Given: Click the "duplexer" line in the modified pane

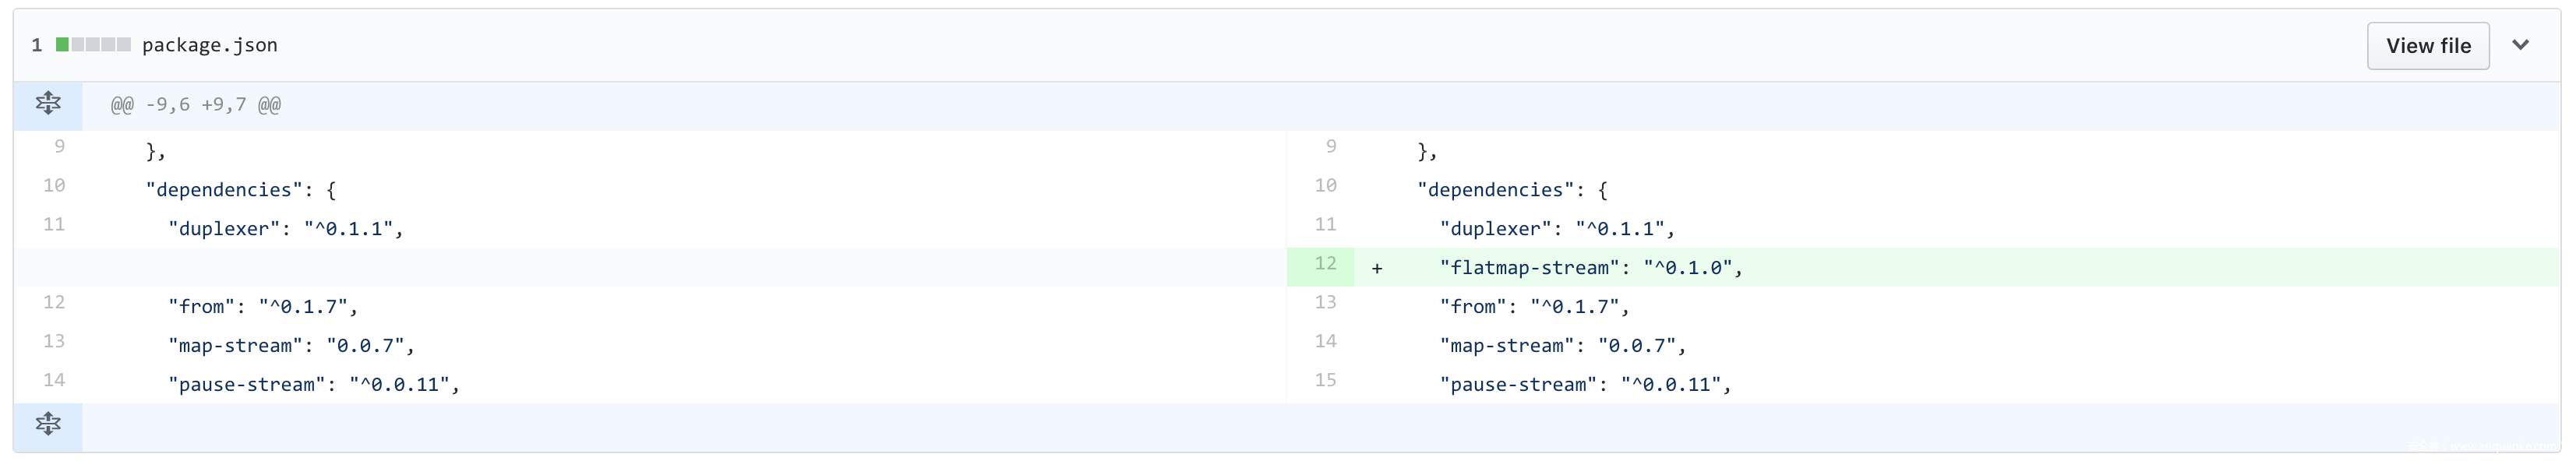Looking at the screenshot, I should 1556,229.
